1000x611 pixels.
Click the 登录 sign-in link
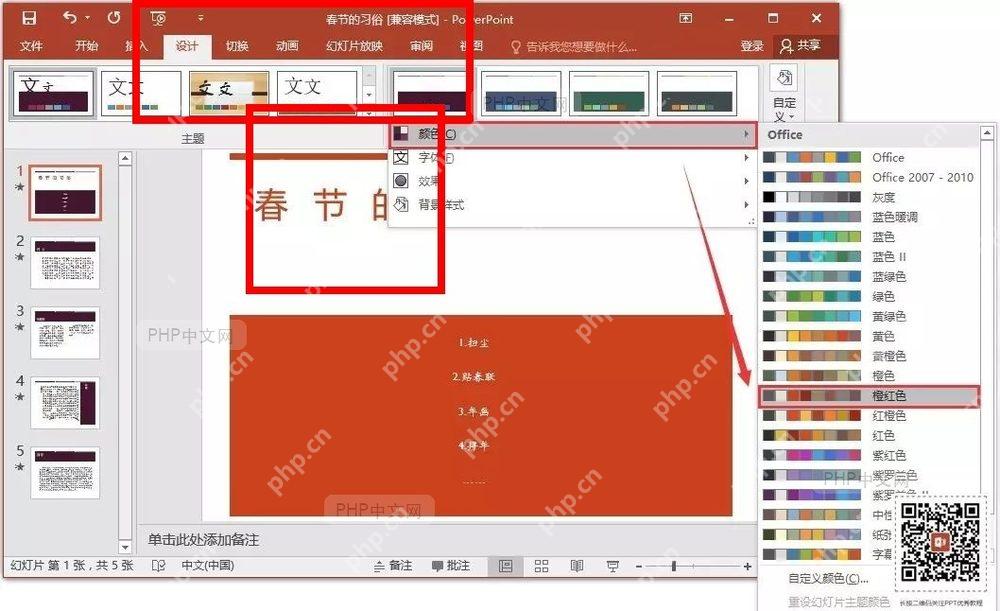(x=752, y=46)
